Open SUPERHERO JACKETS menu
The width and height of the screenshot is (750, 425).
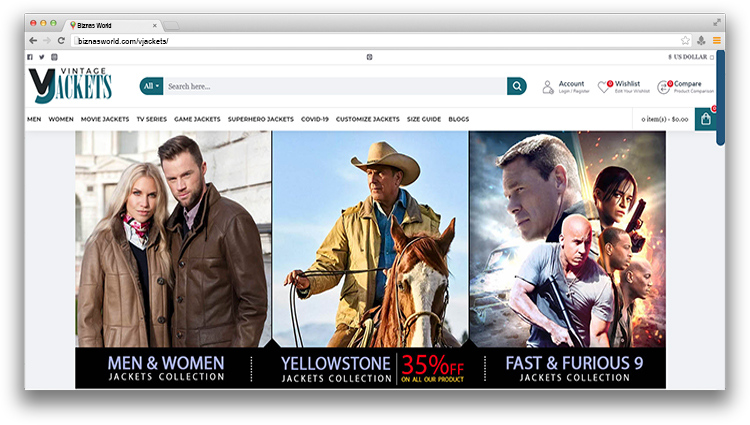261,119
